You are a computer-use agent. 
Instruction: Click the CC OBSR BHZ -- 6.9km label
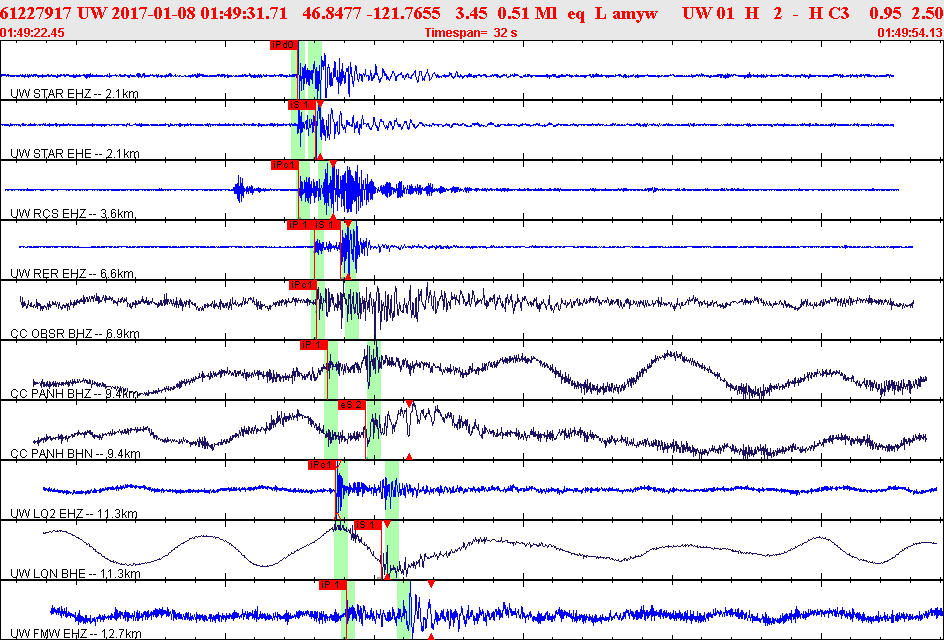click(75, 334)
